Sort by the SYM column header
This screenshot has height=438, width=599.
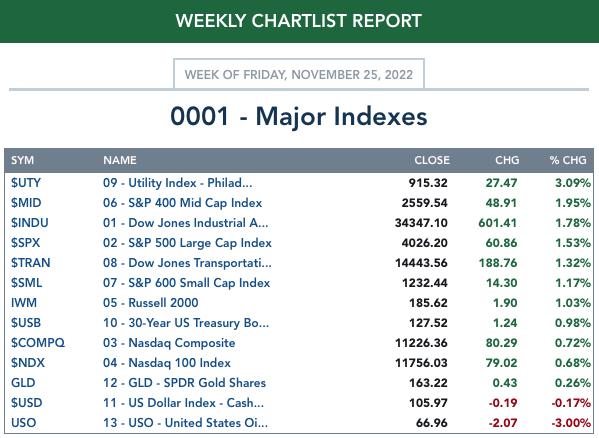pyautogui.click(x=23, y=160)
